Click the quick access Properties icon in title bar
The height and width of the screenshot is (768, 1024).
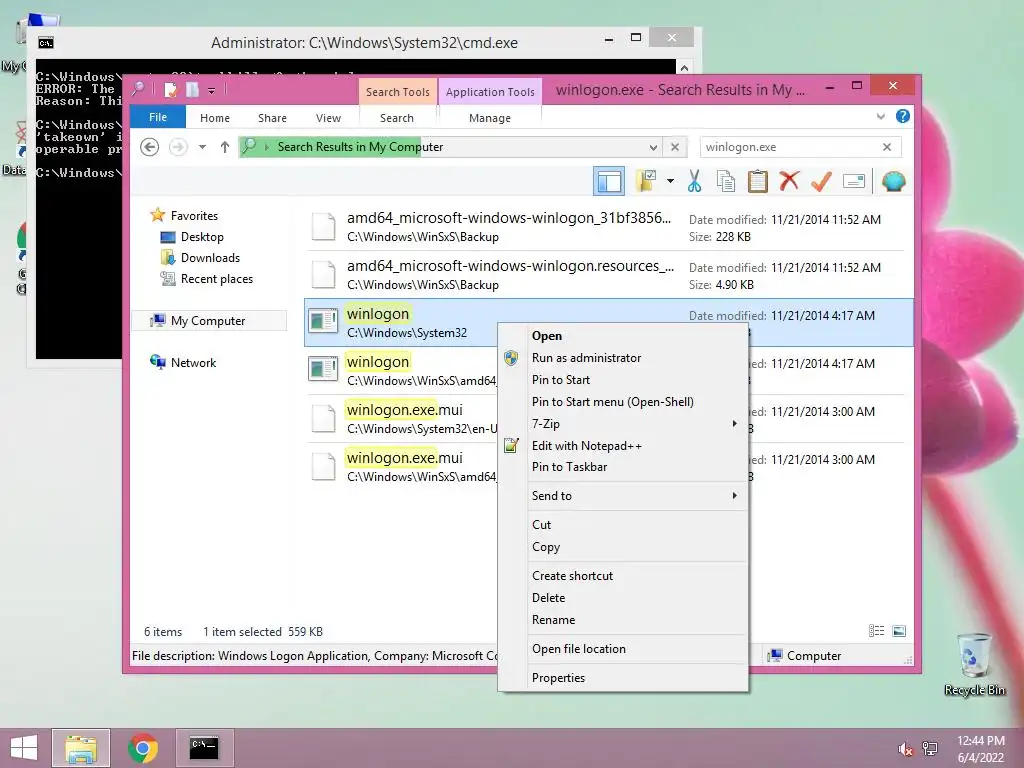tap(170, 89)
